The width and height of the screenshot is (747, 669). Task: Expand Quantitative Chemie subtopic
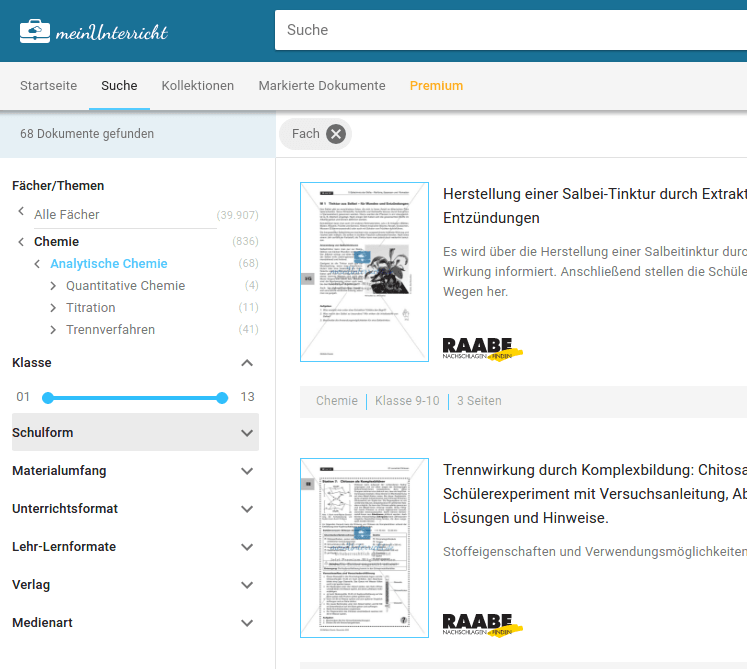[53, 285]
